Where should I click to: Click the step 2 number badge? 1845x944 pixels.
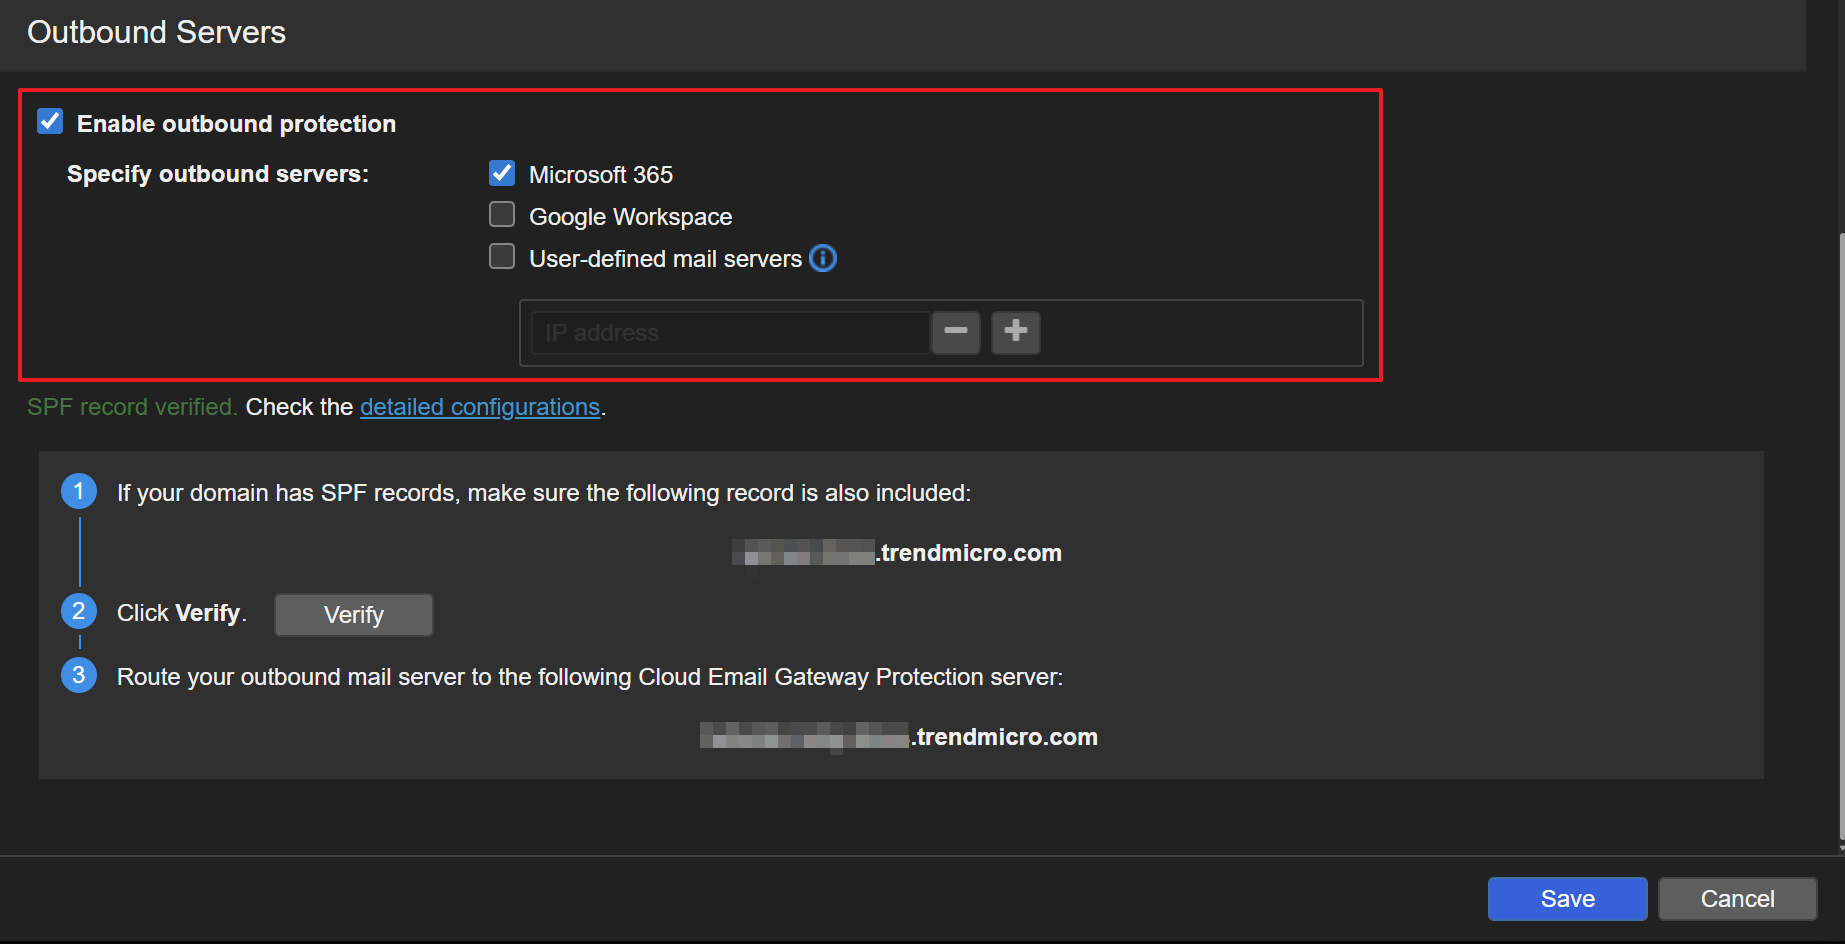(79, 612)
